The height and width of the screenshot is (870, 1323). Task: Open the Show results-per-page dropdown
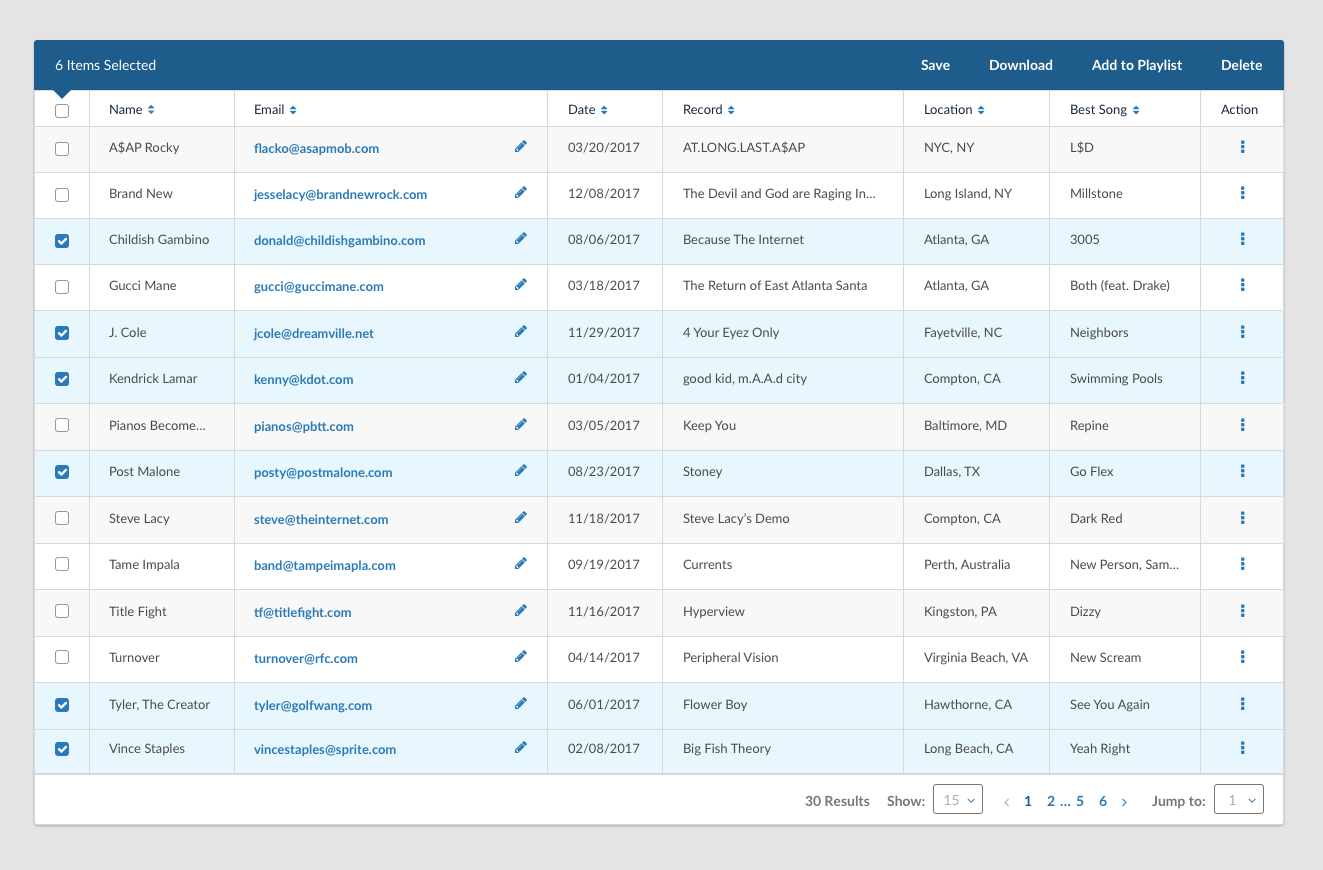coord(958,800)
